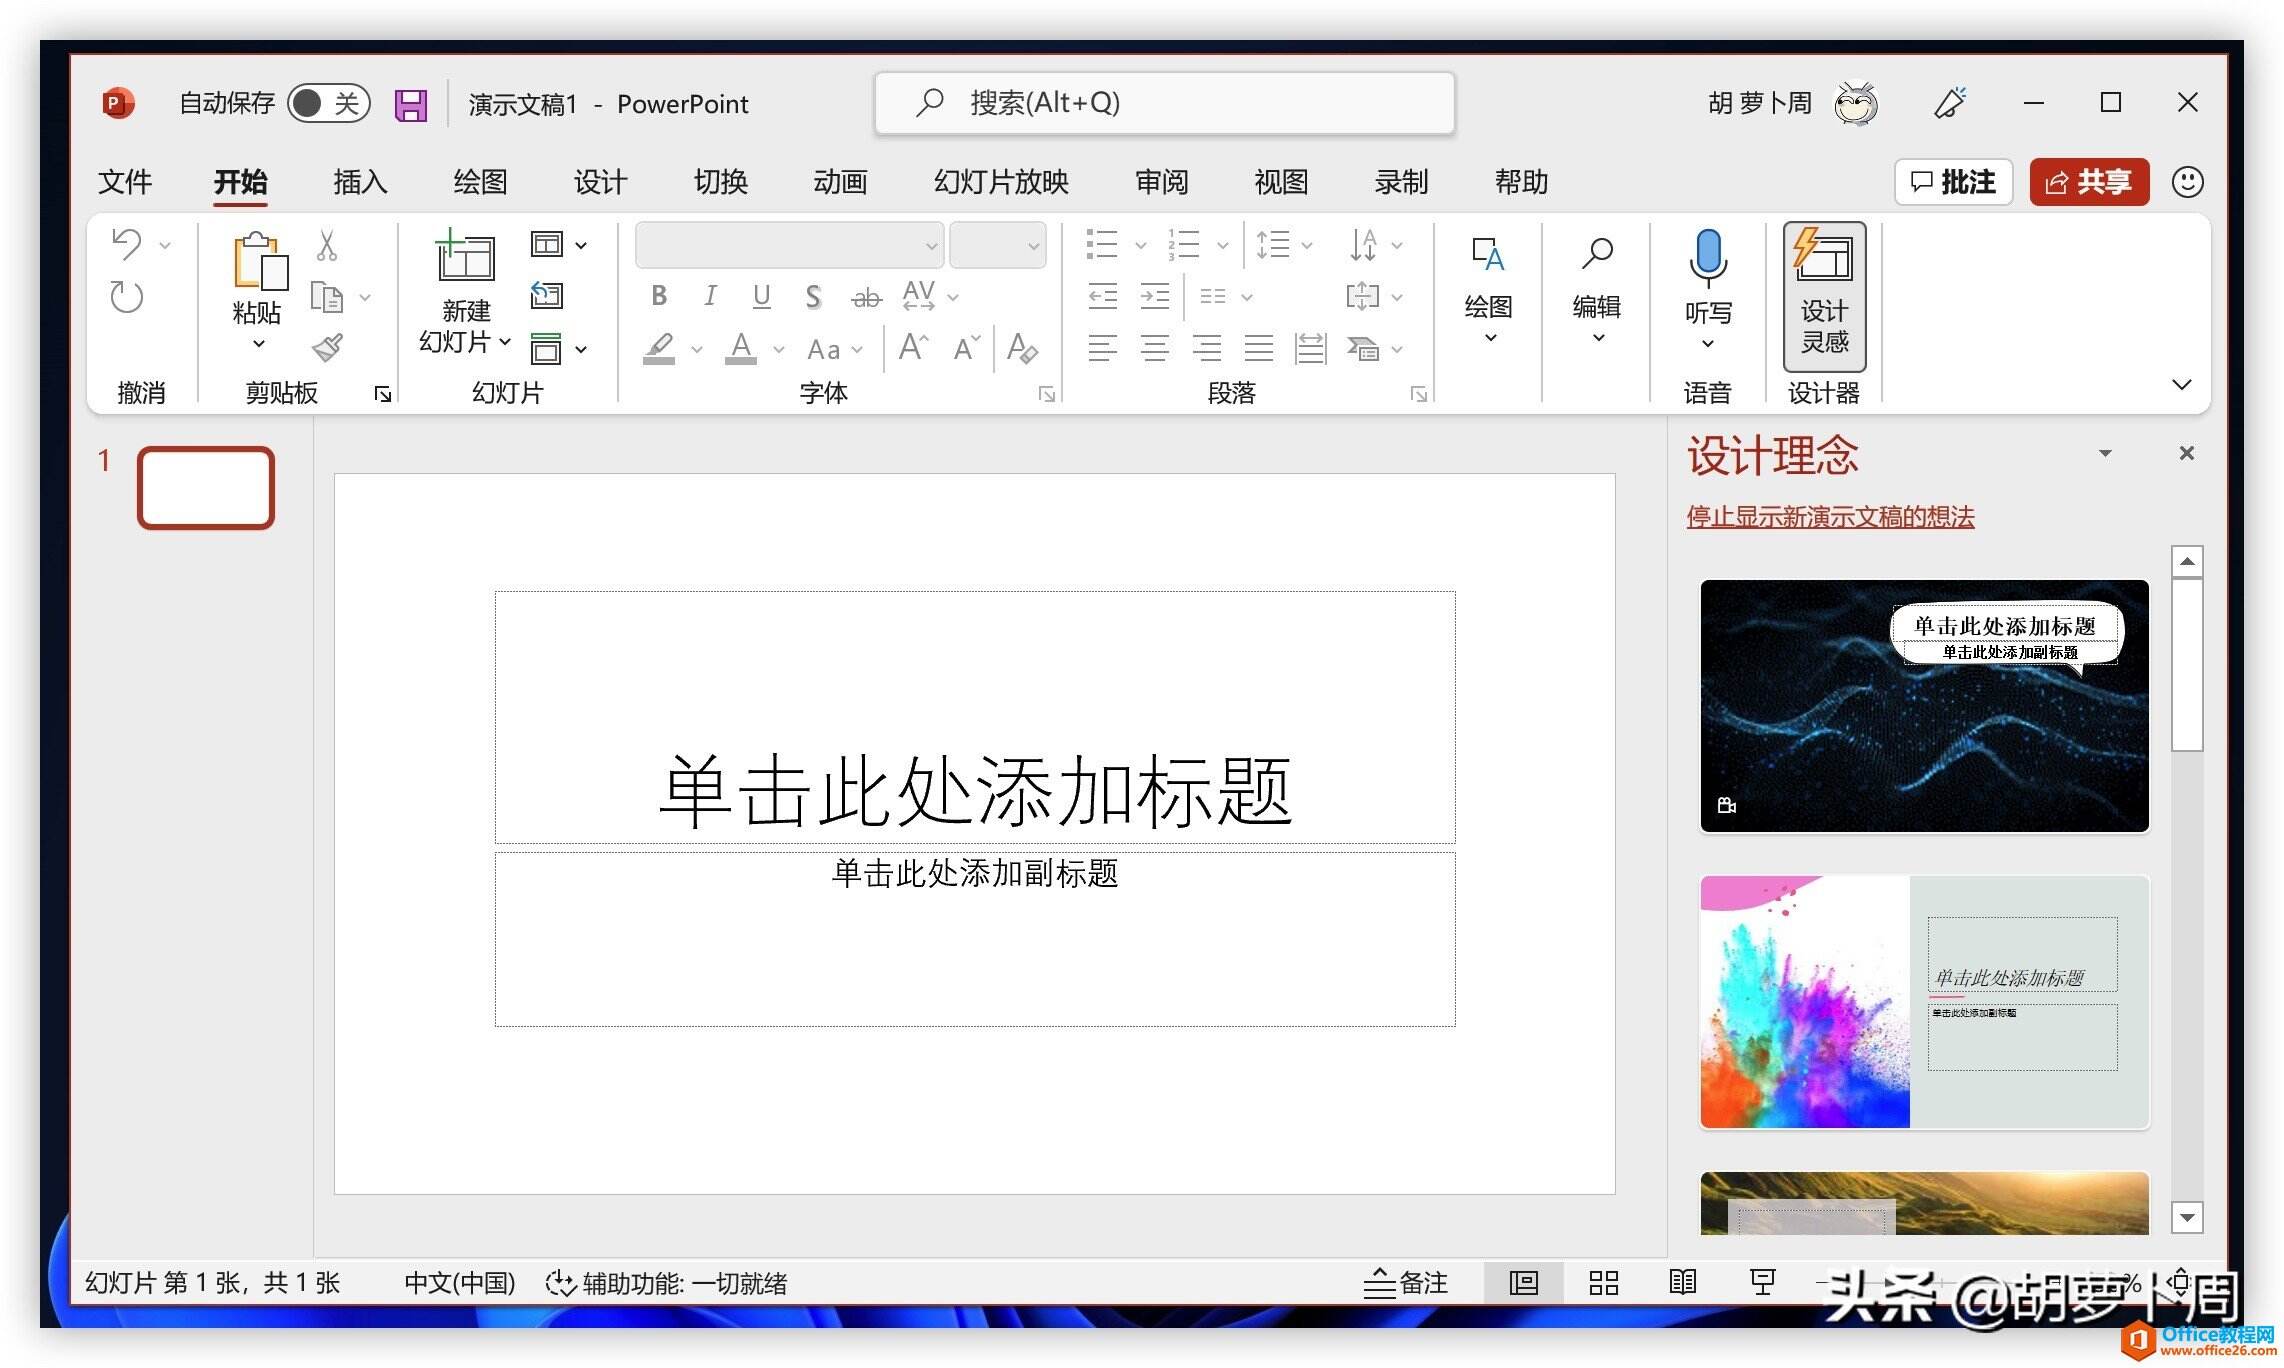The height and width of the screenshot is (1368, 2284).
Task: Open Reading View from status bar
Action: tap(1682, 1283)
